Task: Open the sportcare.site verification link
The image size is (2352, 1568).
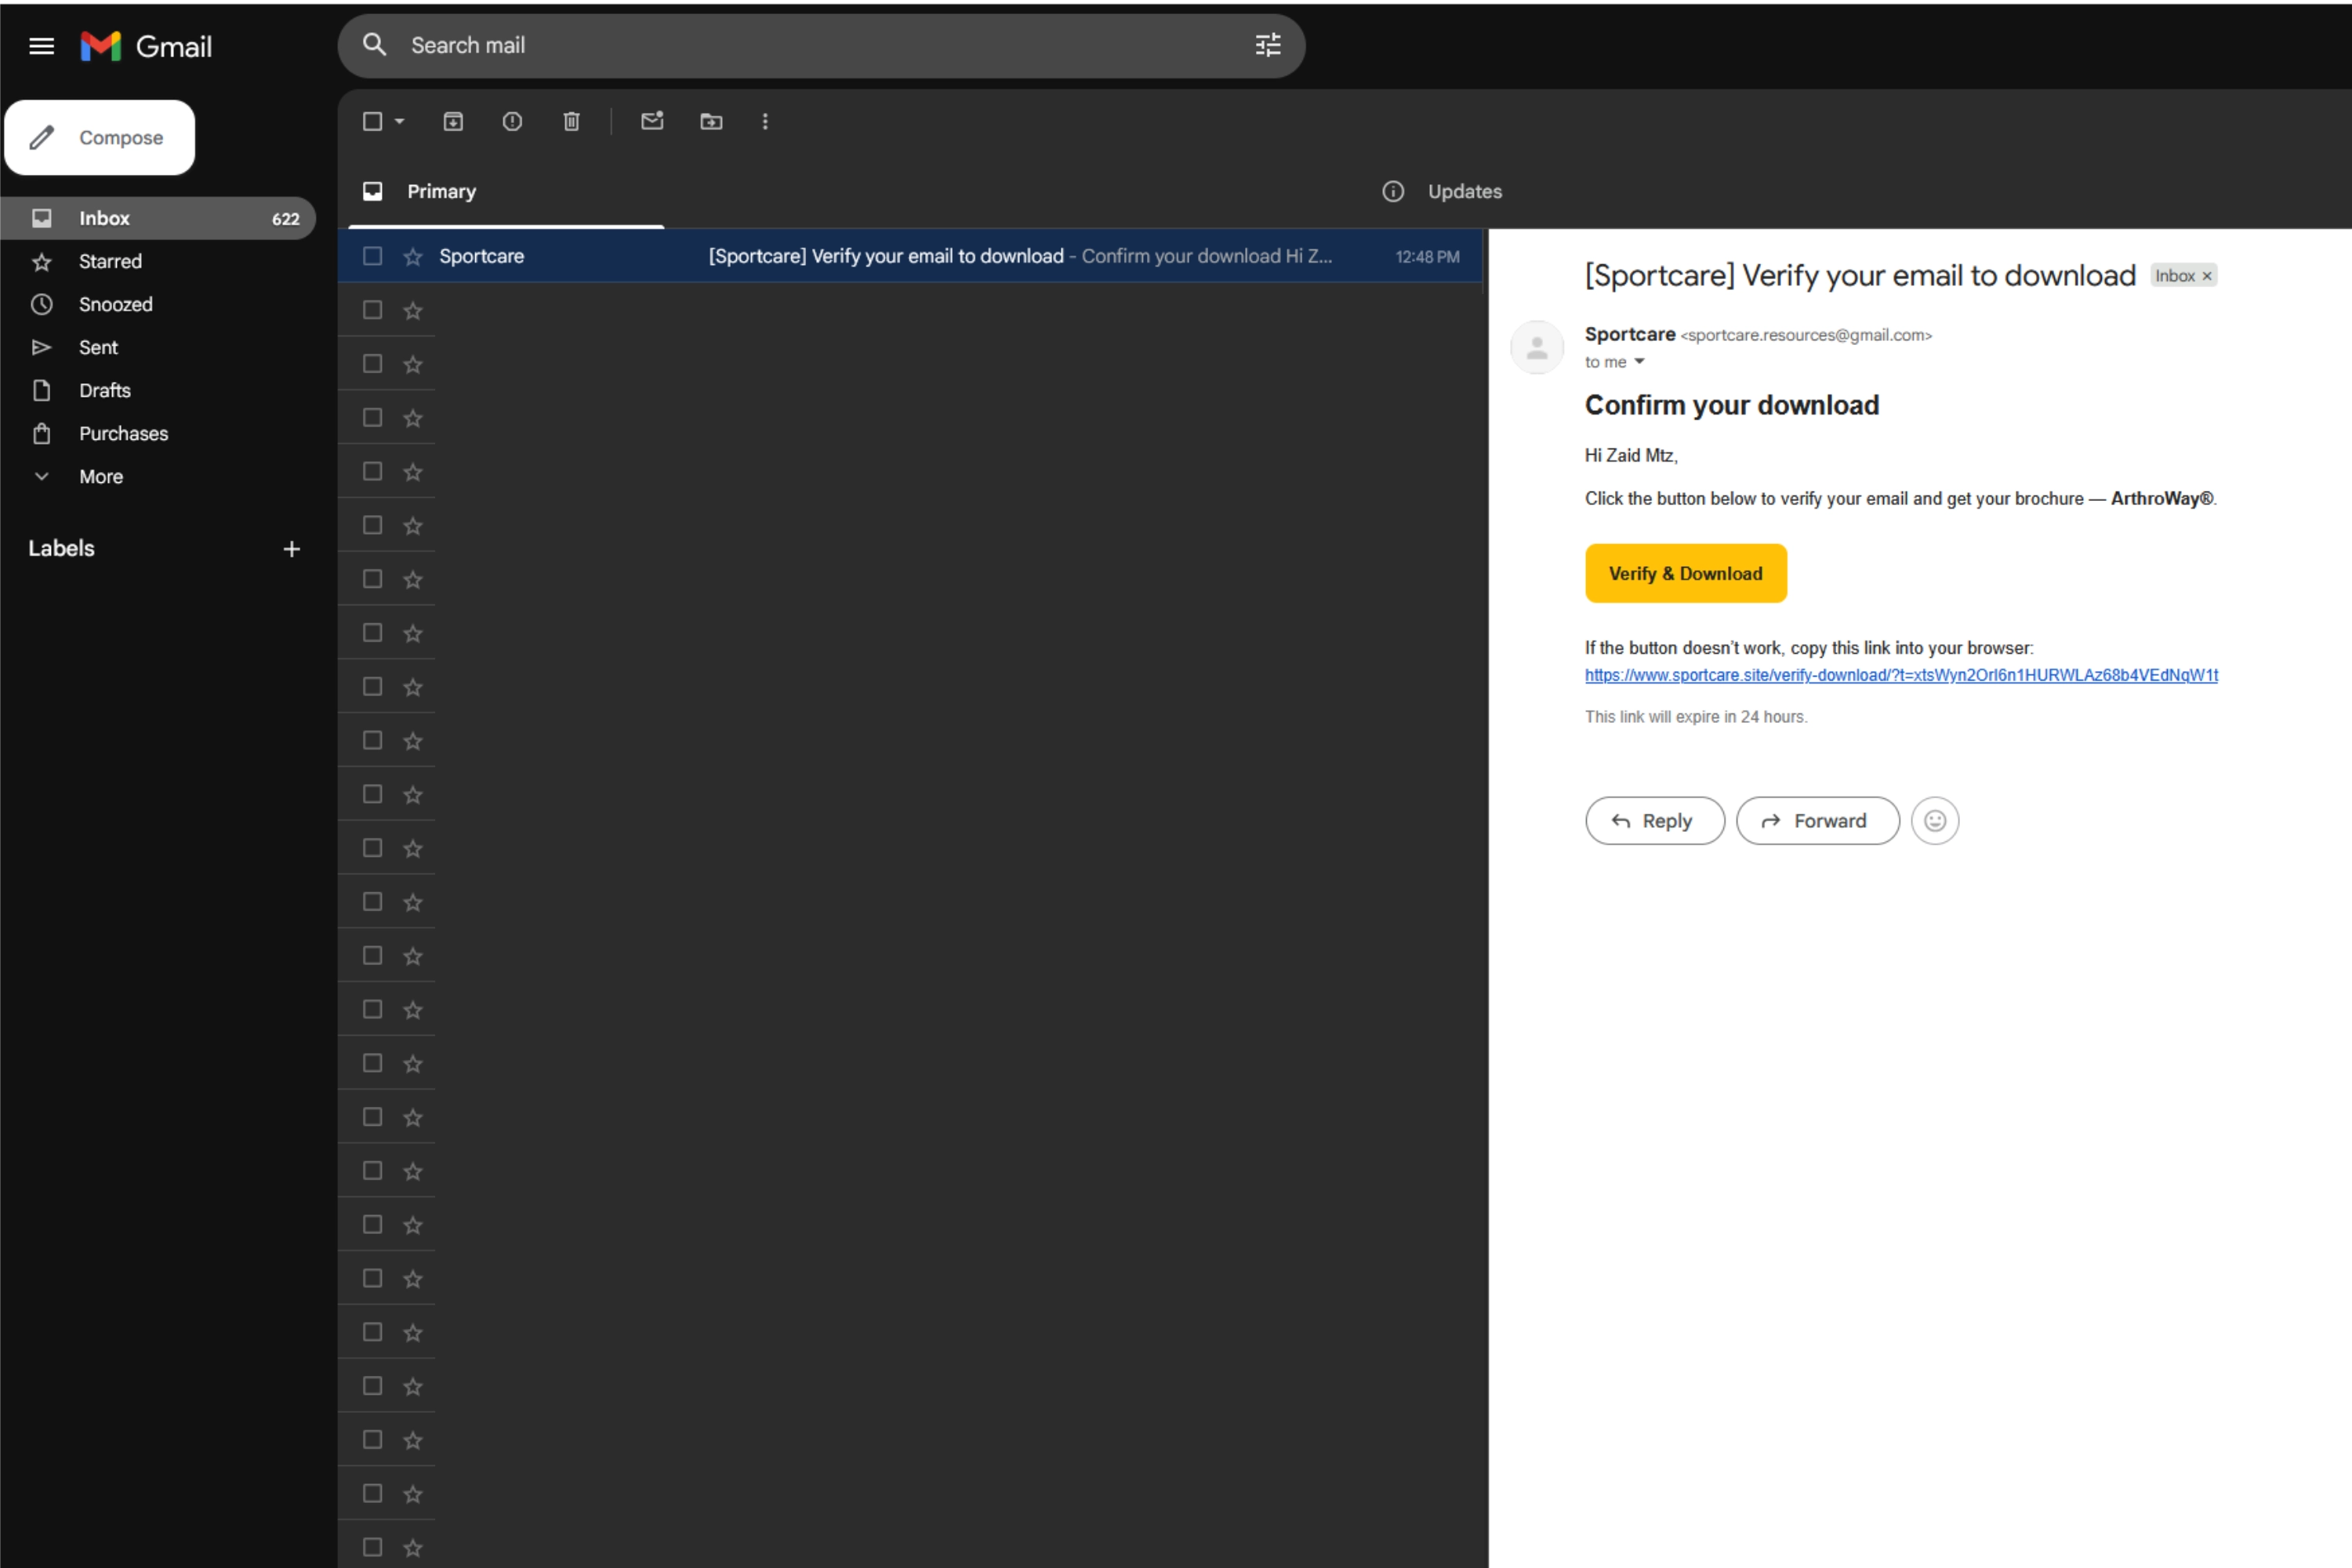Action: [x=1901, y=675]
